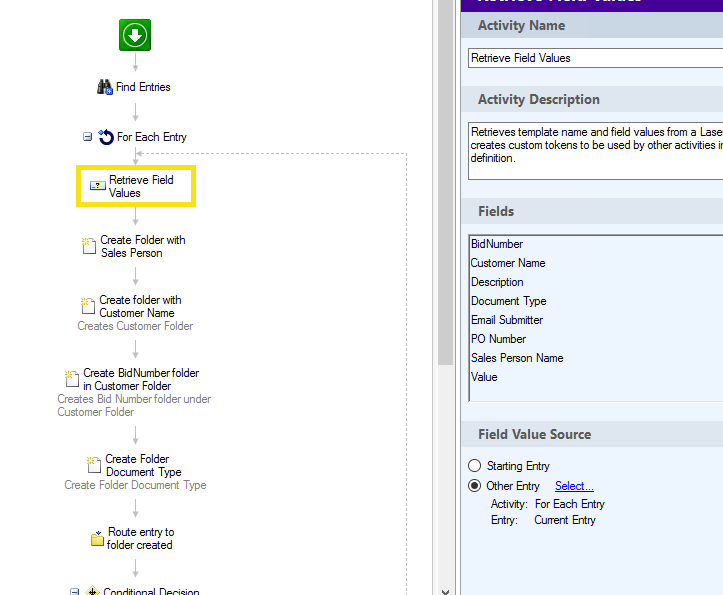The width and height of the screenshot is (723, 595).
Task: Select Email Submitter in the Fields list
Action: [507, 320]
